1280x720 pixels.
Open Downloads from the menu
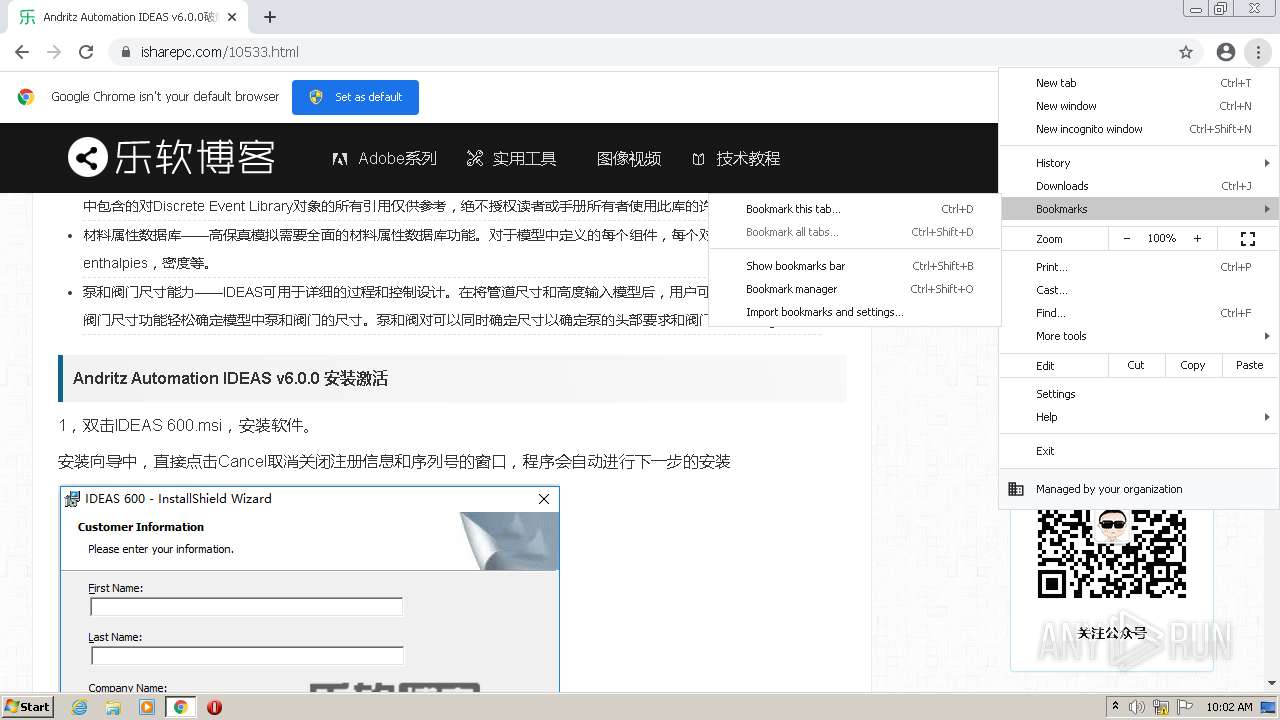[x=1139, y=186]
